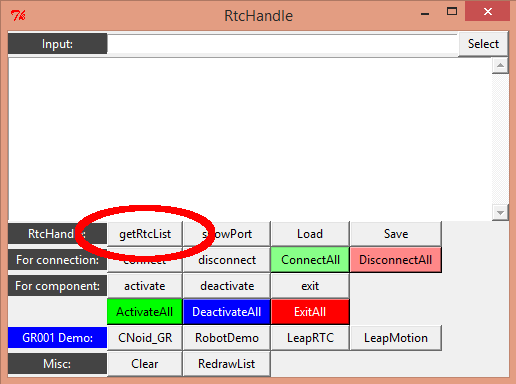Click the 'GR001 Demo:' blue label
This screenshot has width=516, height=384.
[x=57, y=338]
